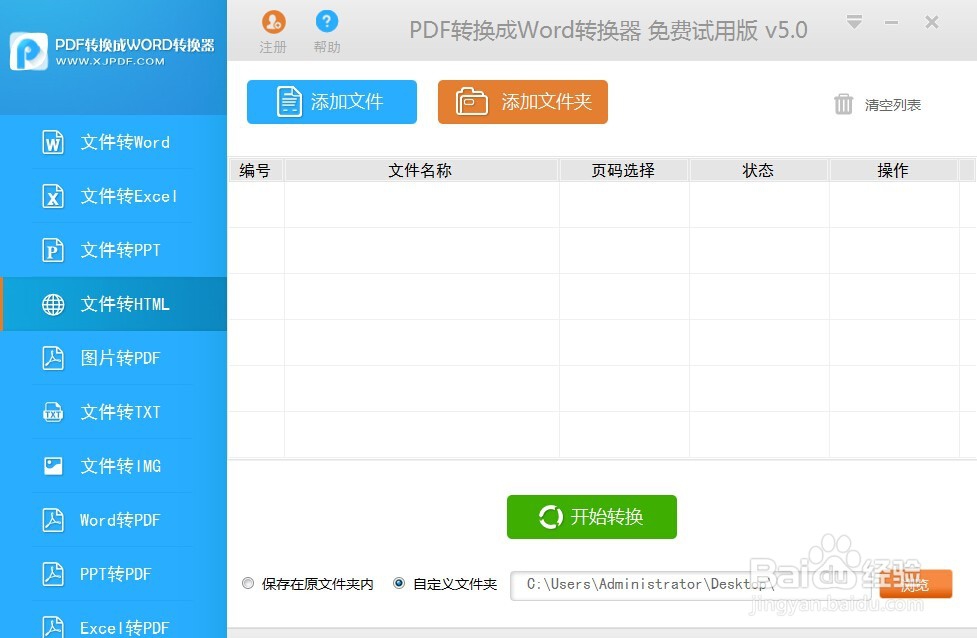977x638 pixels.
Task: Choose the PPT转PDF text label
Action: tap(115, 574)
